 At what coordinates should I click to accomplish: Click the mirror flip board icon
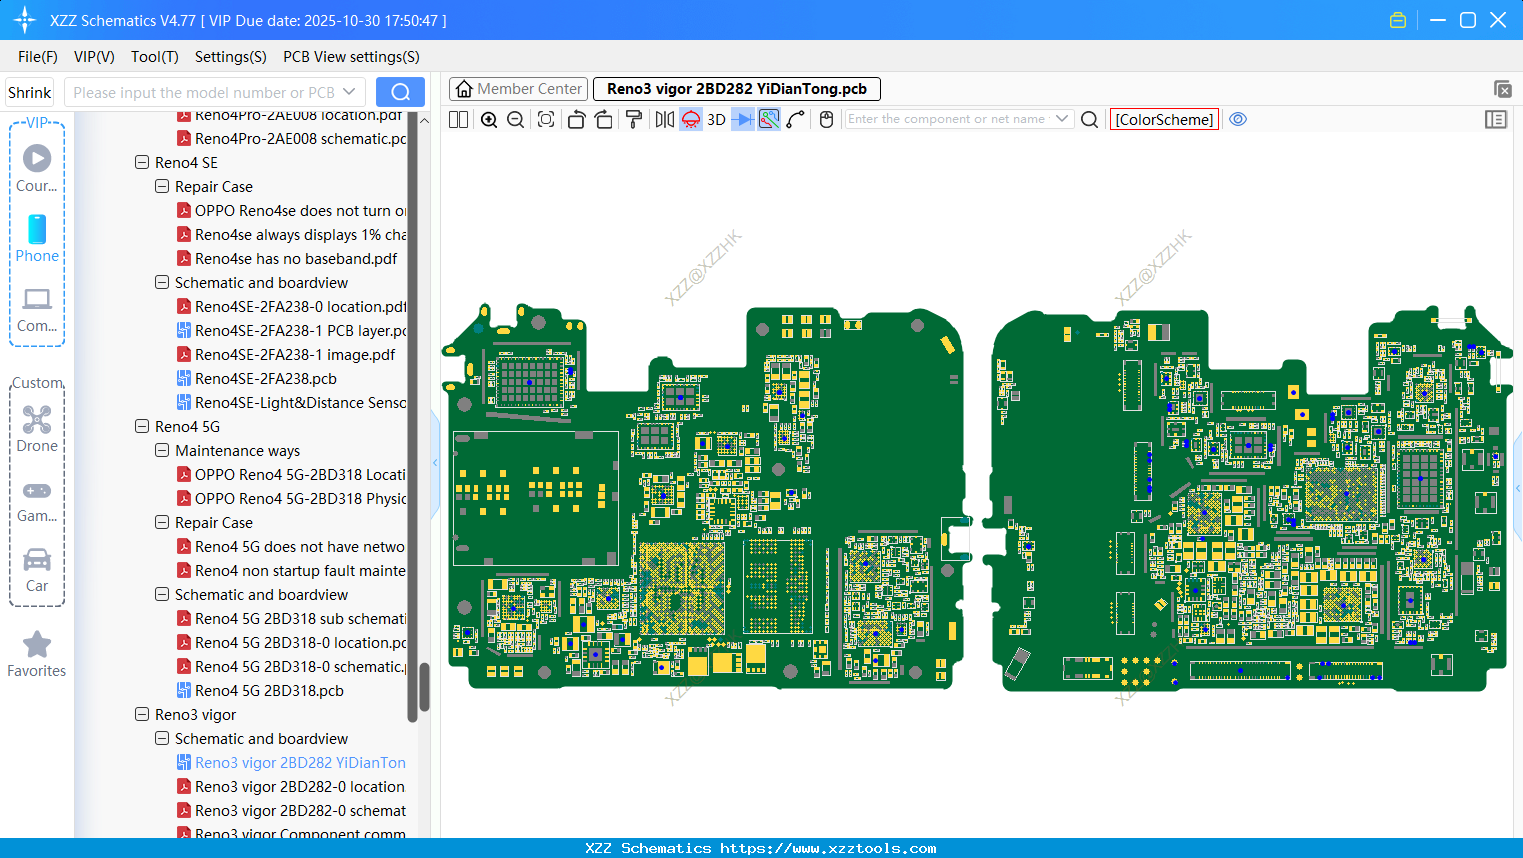[664, 120]
